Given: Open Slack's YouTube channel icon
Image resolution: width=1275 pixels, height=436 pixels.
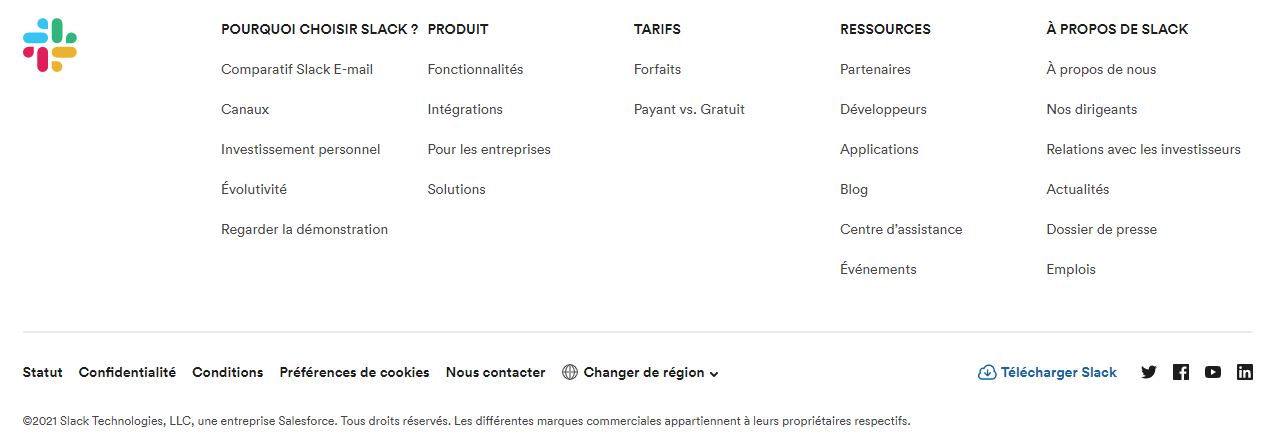Looking at the screenshot, I should coord(1213,372).
